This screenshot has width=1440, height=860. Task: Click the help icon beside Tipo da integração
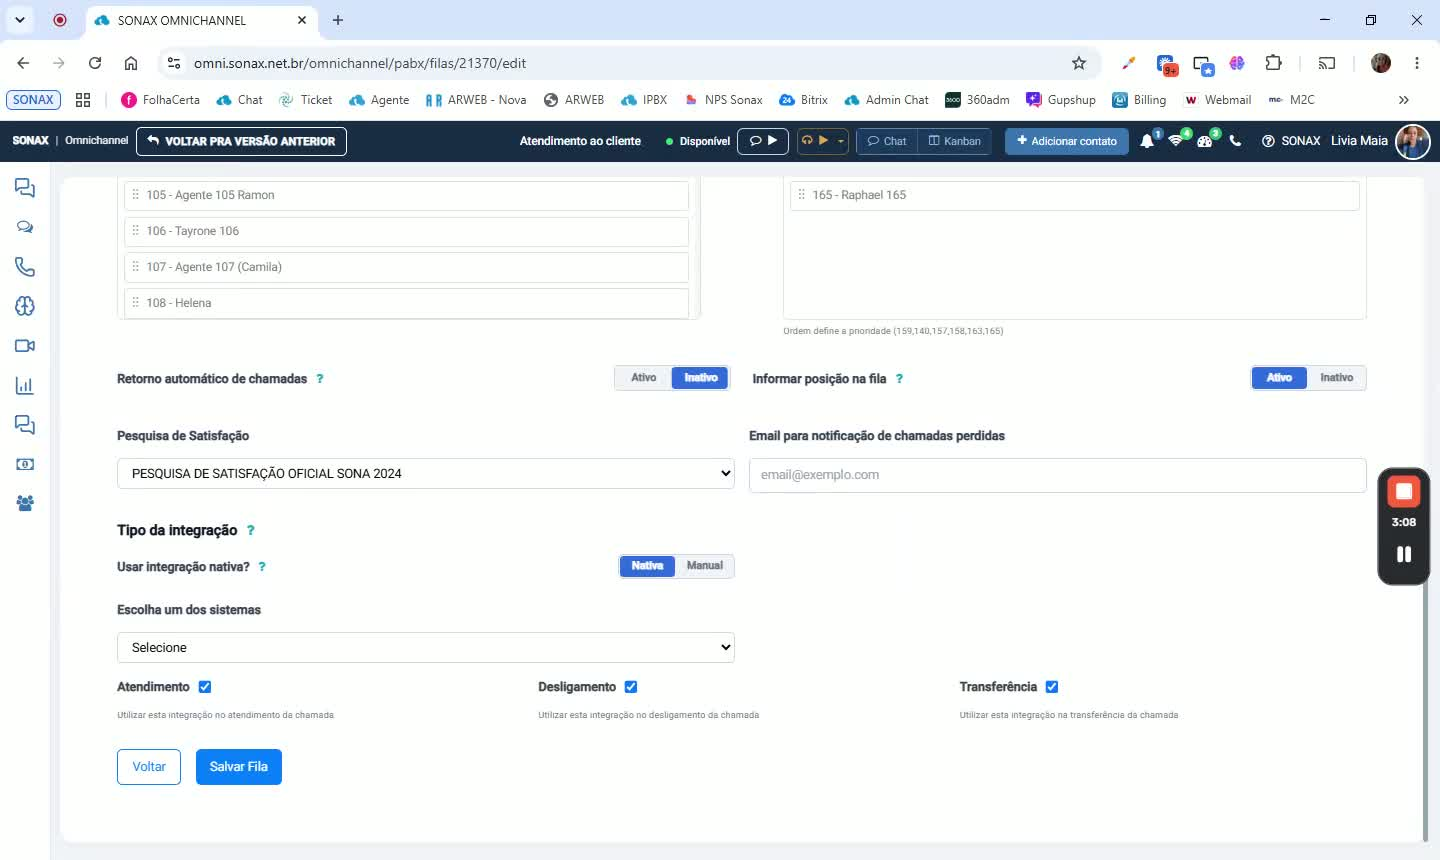251,531
